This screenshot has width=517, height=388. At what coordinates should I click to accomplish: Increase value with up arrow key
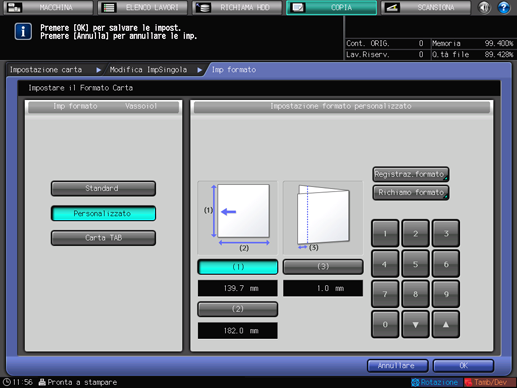(x=446, y=324)
